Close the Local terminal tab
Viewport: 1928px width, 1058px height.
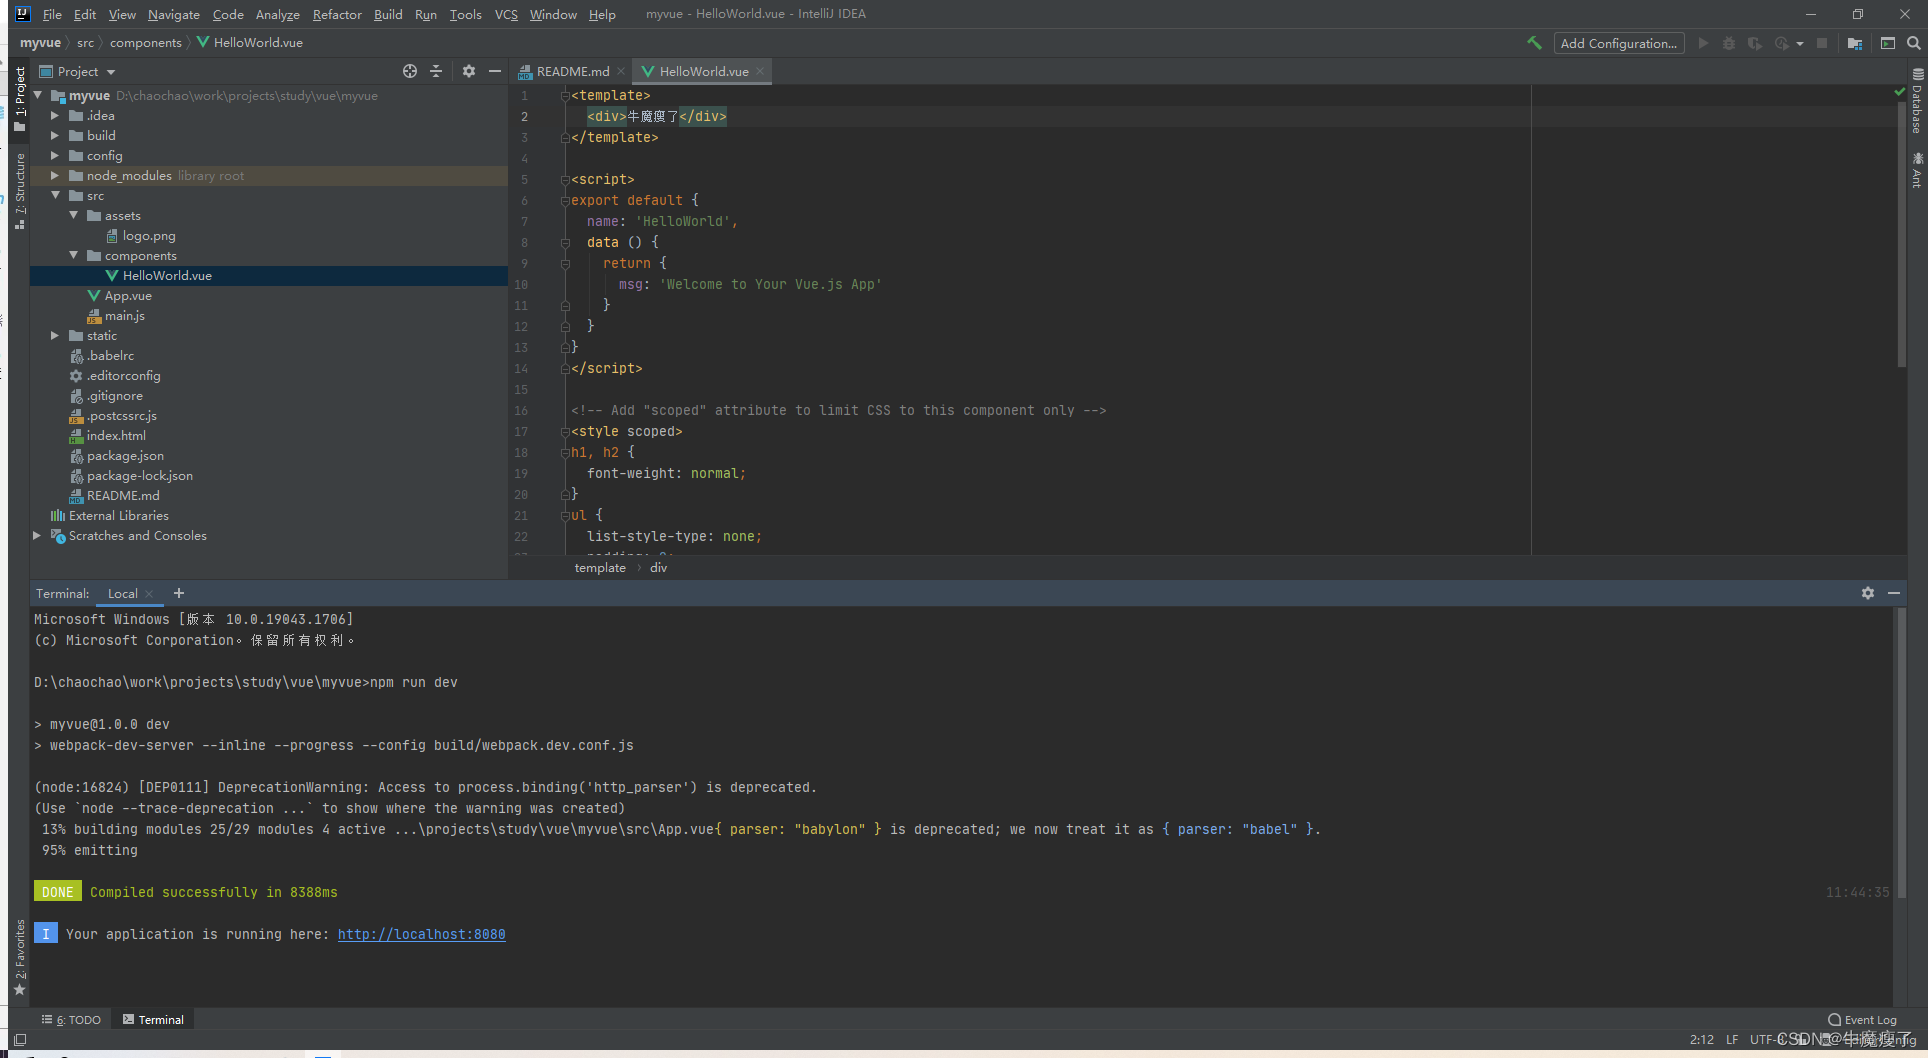(x=149, y=594)
